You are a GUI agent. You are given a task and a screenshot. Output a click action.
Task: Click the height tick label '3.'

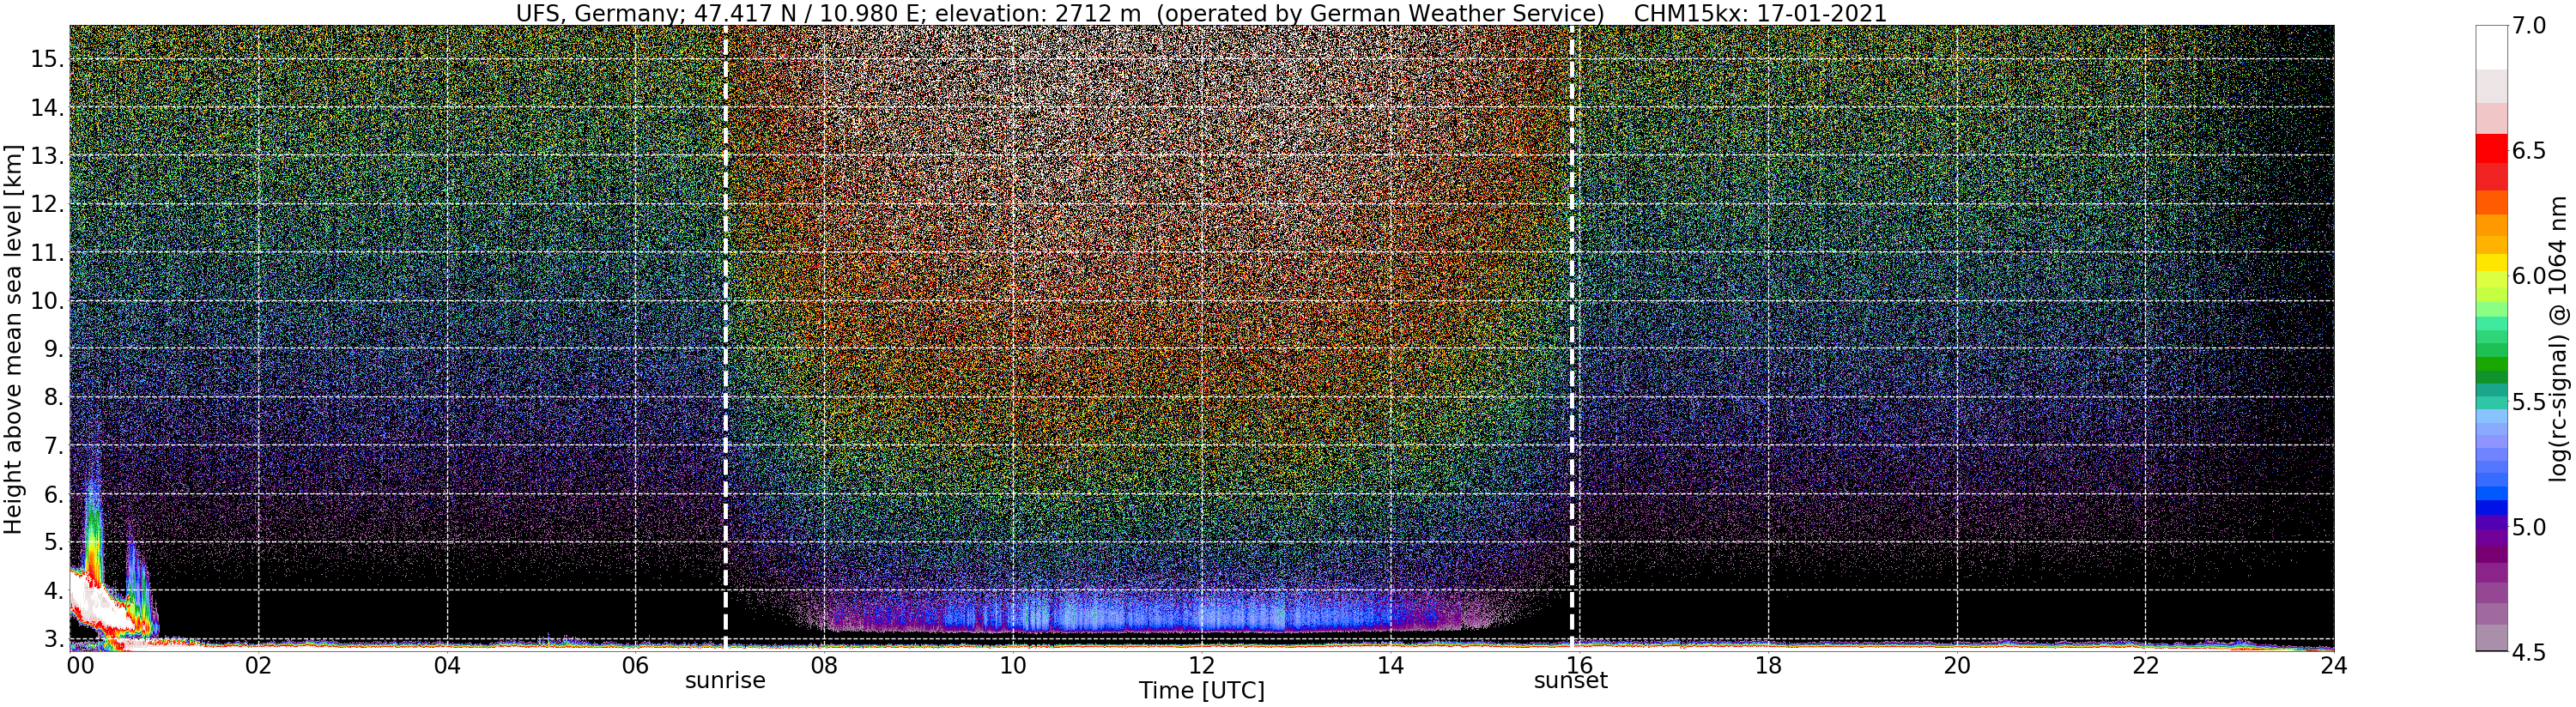(x=53, y=638)
